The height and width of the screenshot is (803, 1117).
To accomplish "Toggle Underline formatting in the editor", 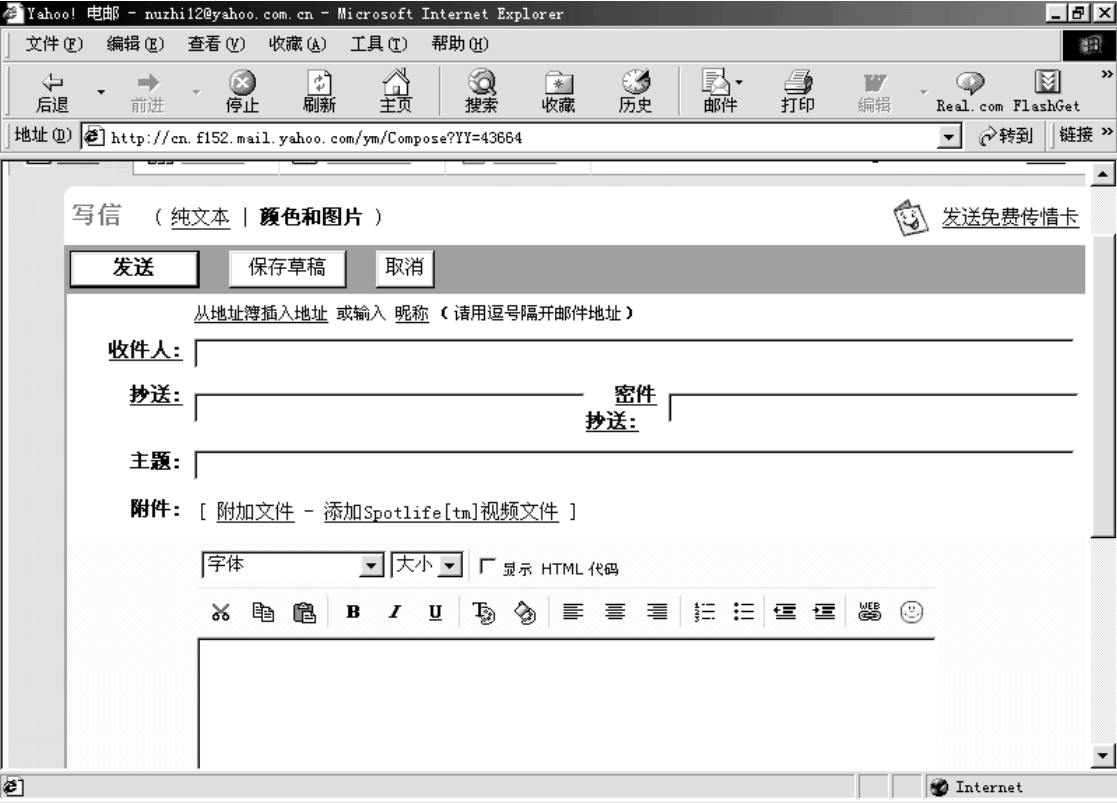I will pos(435,612).
